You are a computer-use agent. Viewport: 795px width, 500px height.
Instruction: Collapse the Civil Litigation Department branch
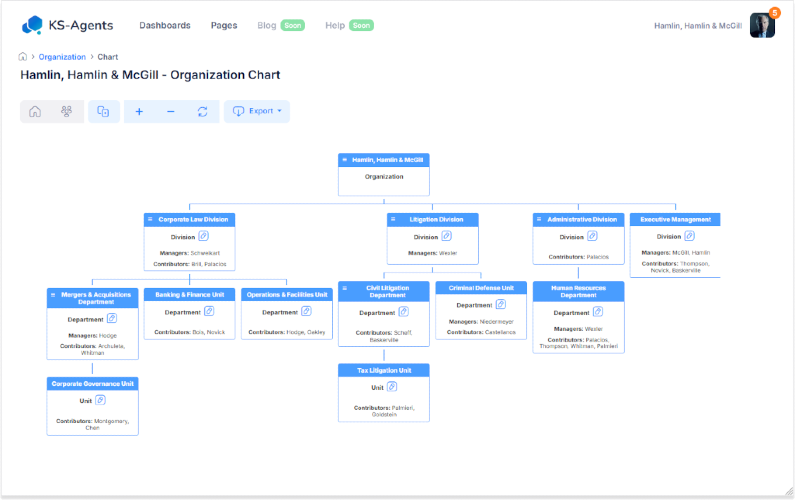[345, 288]
